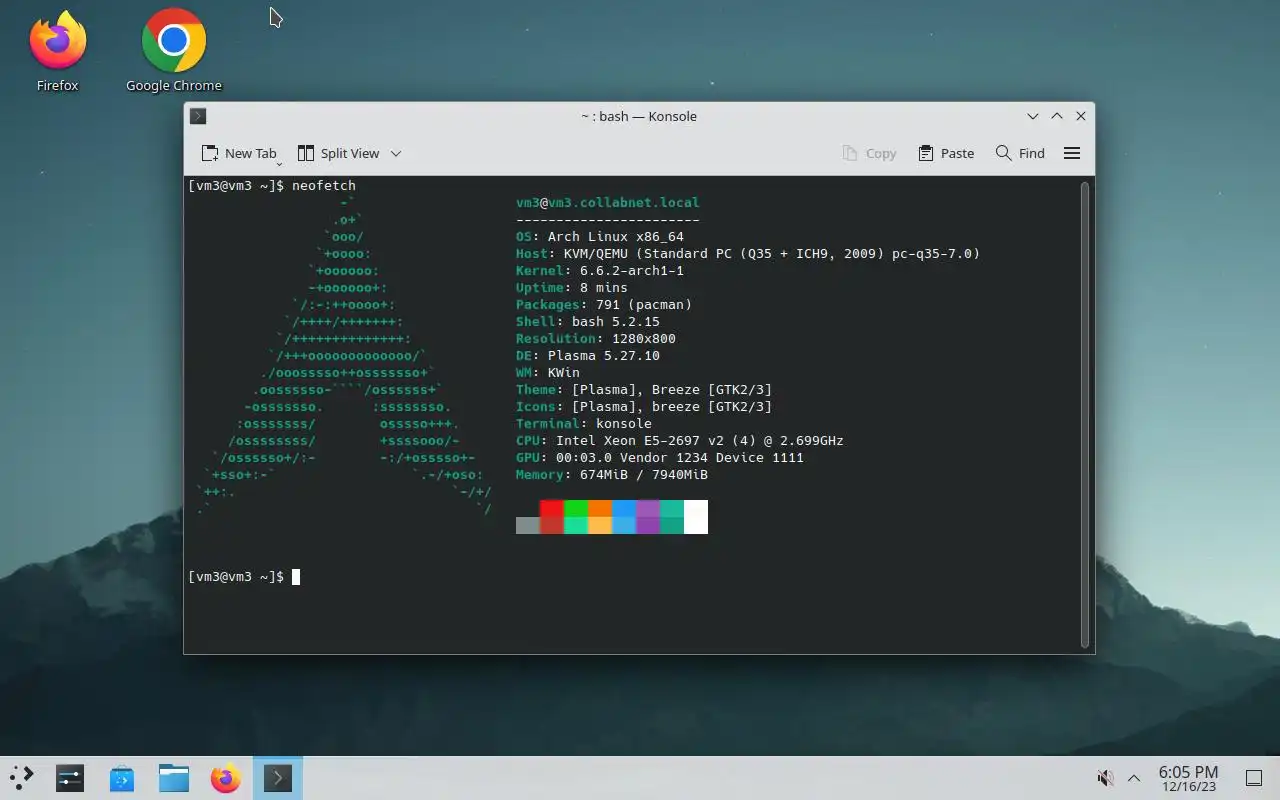Click the Split View button
1280x800 pixels.
(x=338, y=153)
